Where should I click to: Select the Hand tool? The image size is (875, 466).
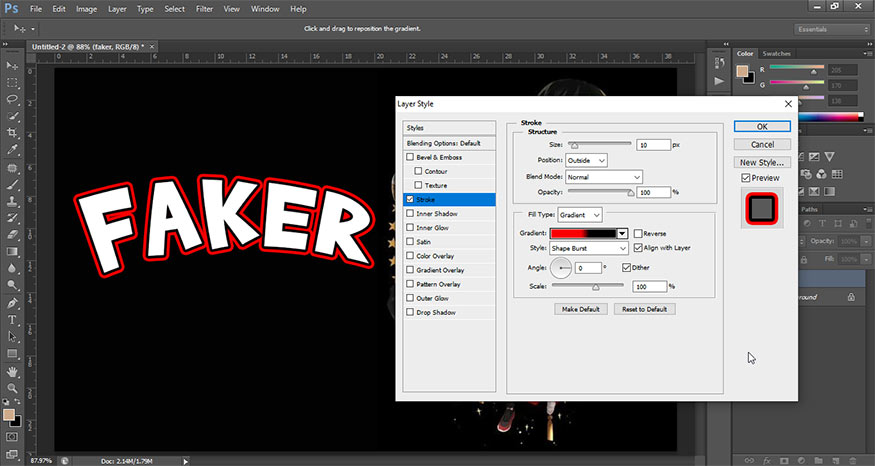click(12, 372)
